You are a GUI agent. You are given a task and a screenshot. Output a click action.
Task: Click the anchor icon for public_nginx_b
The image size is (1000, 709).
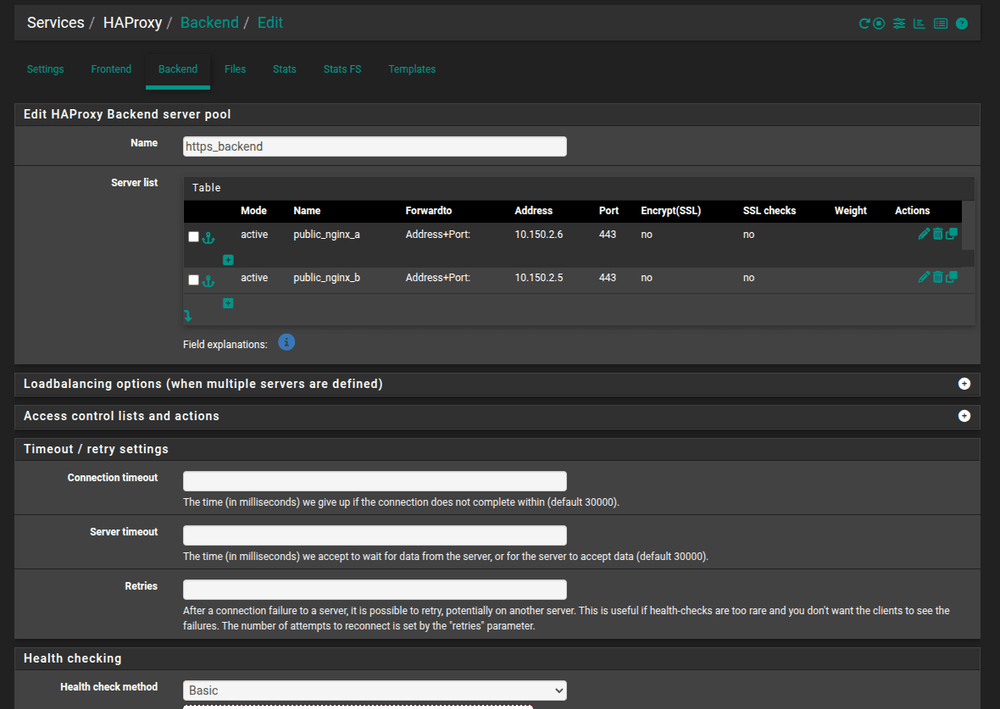coord(208,281)
